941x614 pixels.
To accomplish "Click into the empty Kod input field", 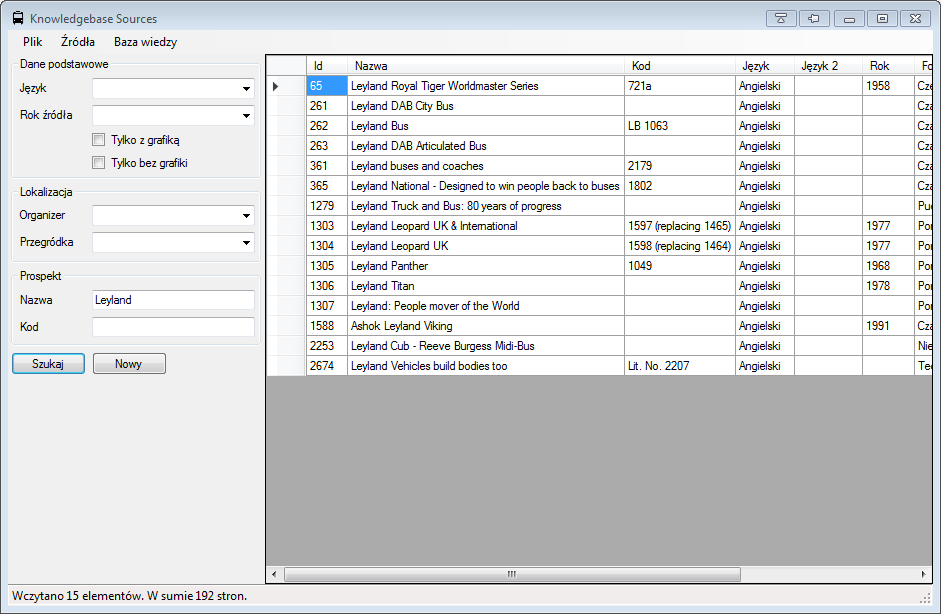I will tap(173, 327).
